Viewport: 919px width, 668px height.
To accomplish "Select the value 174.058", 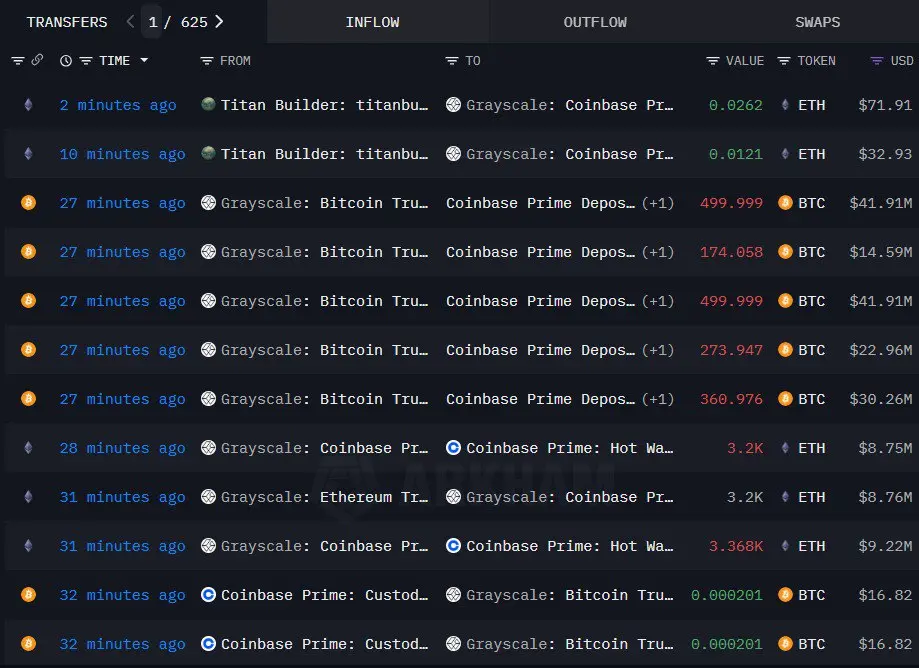I will coord(731,252).
